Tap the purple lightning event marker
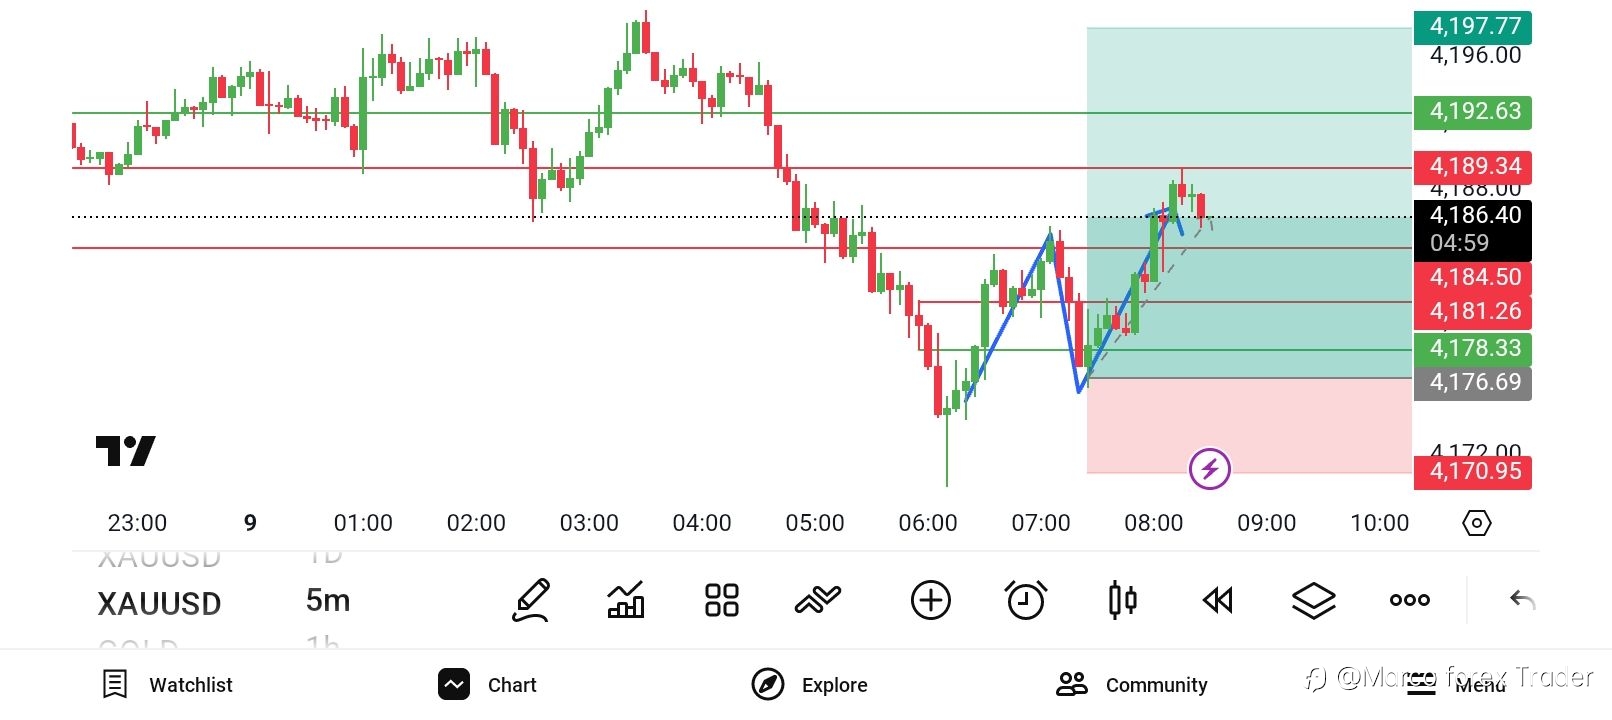This screenshot has width=1612, height=720. tap(1209, 468)
